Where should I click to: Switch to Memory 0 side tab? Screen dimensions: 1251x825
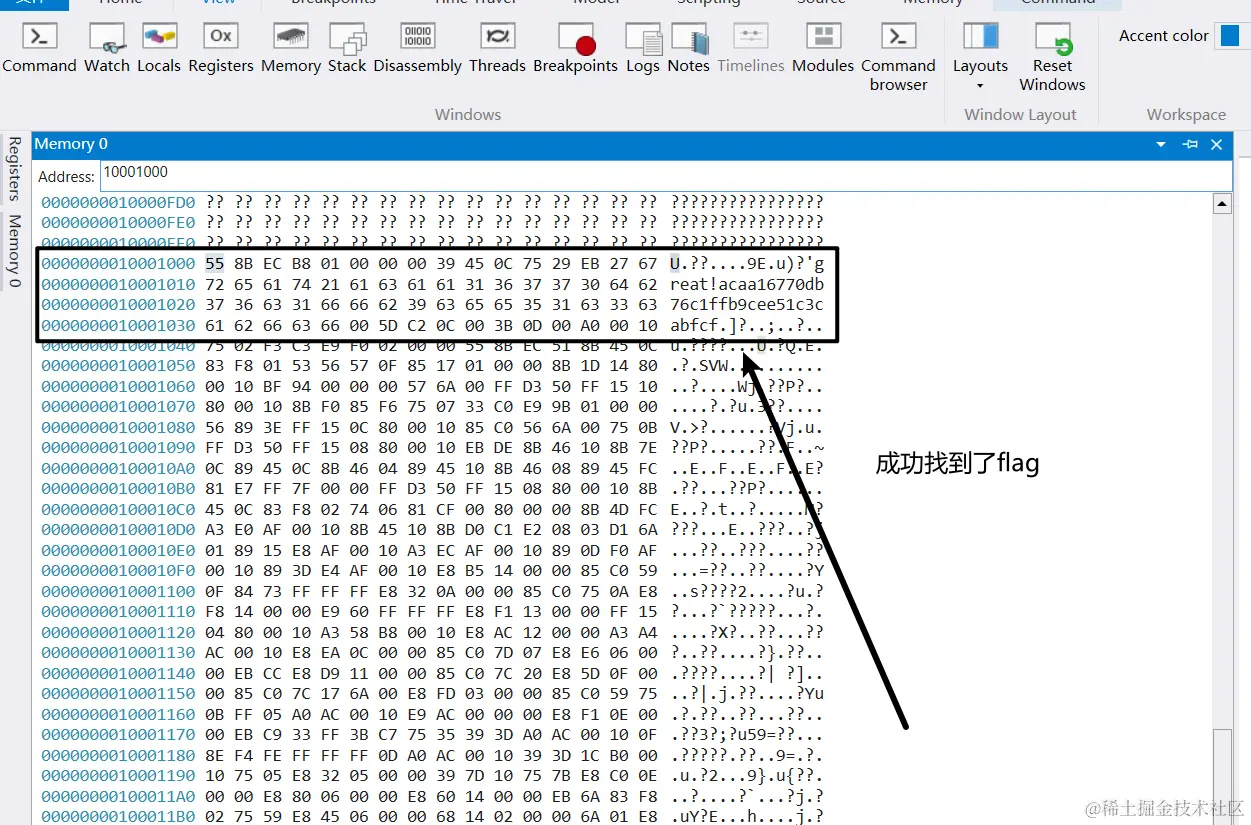tap(14, 251)
